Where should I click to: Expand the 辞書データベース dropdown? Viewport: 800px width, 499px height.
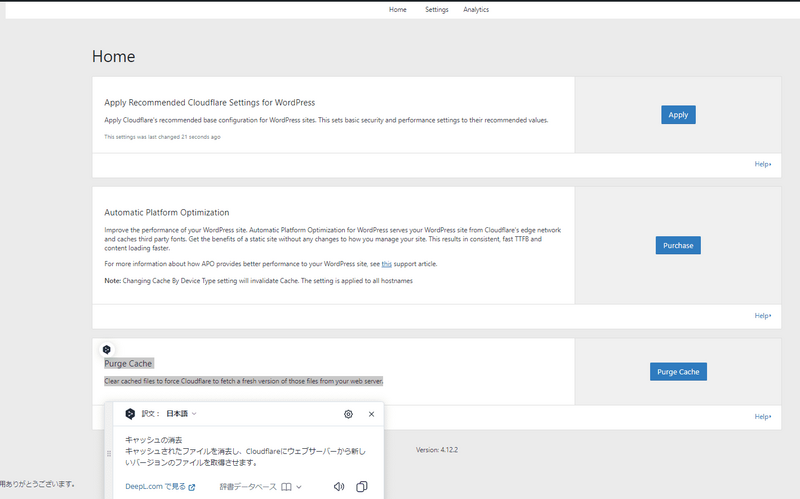260,487
